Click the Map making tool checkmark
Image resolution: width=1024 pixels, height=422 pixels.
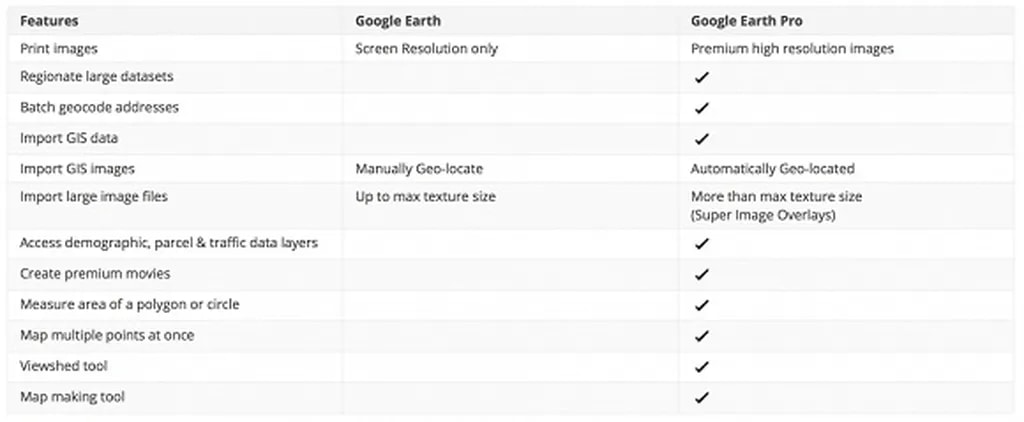[x=701, y=398]
